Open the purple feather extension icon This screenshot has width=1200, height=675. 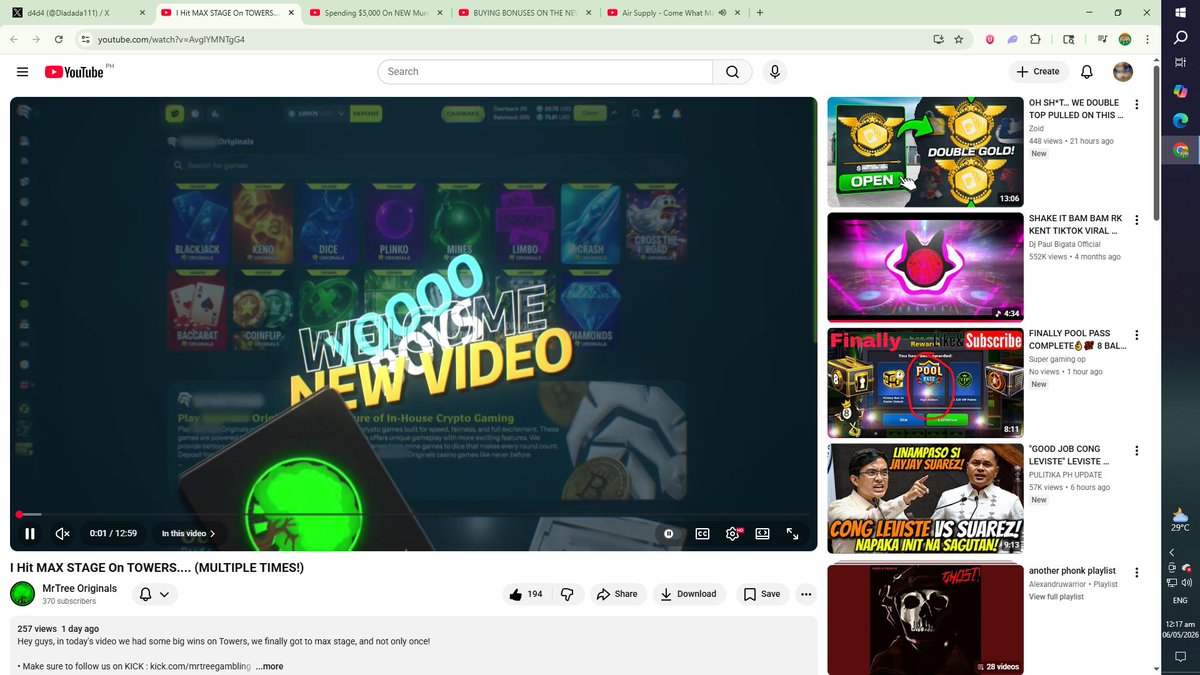1012,39
